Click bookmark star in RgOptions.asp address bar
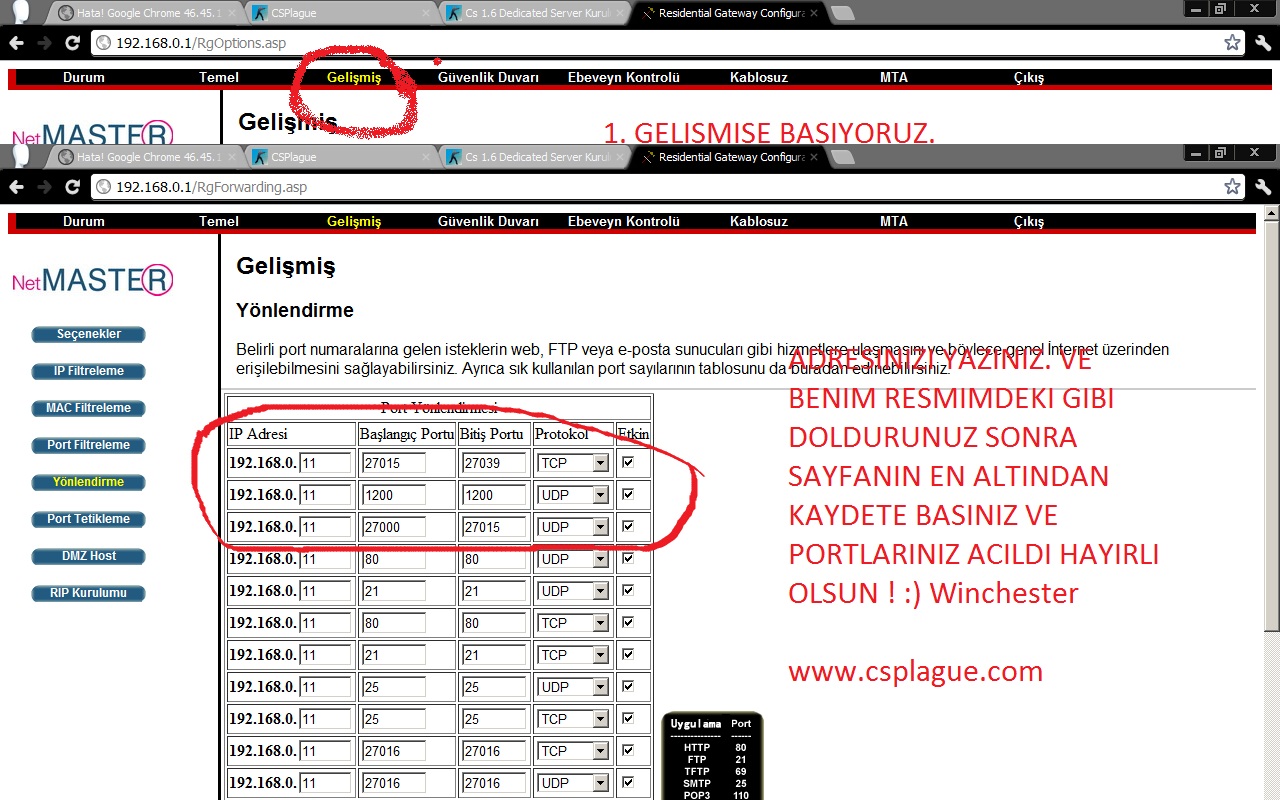 pyautogui.click(x=1232, y=43)
